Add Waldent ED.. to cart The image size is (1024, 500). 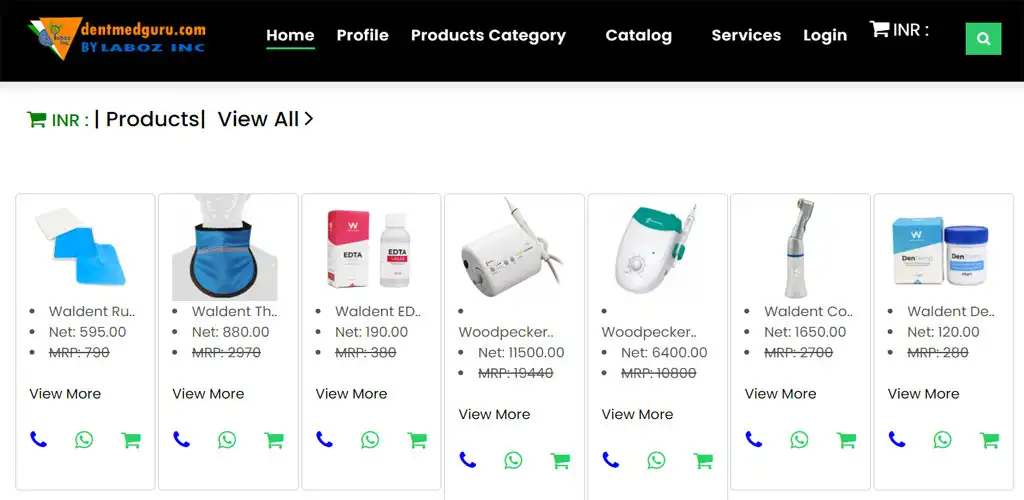tap(417, 440)
